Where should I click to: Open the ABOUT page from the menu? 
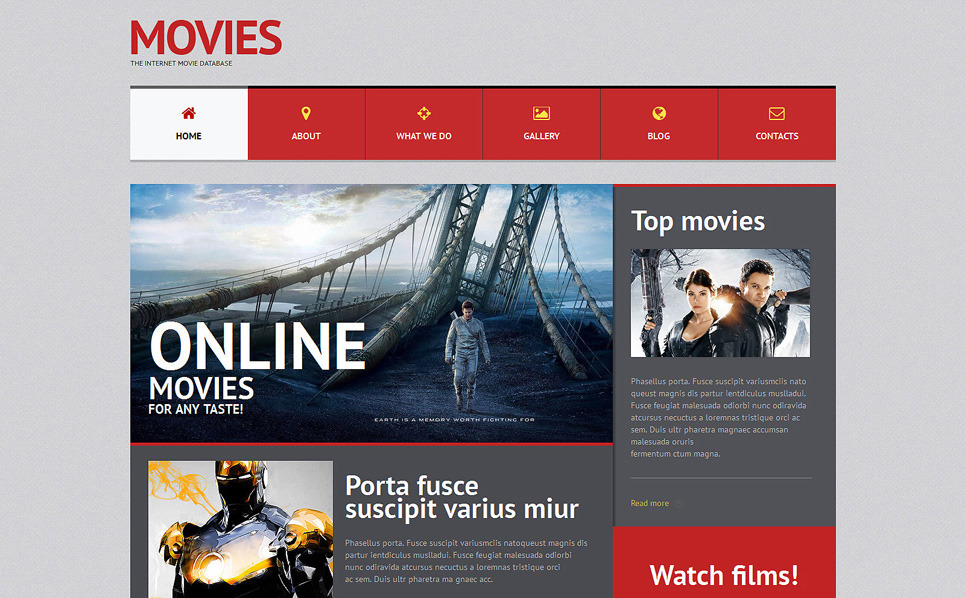(x=305, y=136)
